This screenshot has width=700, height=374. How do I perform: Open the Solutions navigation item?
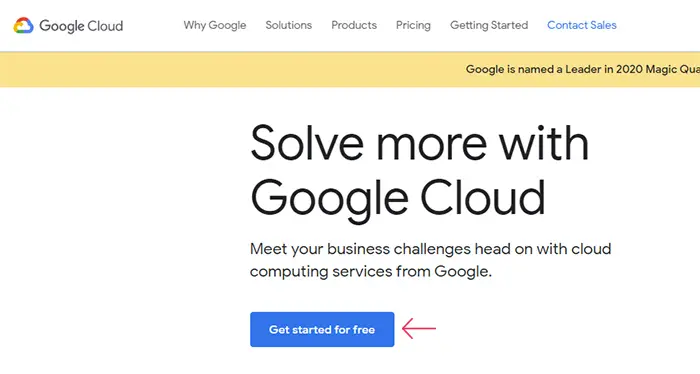coord(288,25)
